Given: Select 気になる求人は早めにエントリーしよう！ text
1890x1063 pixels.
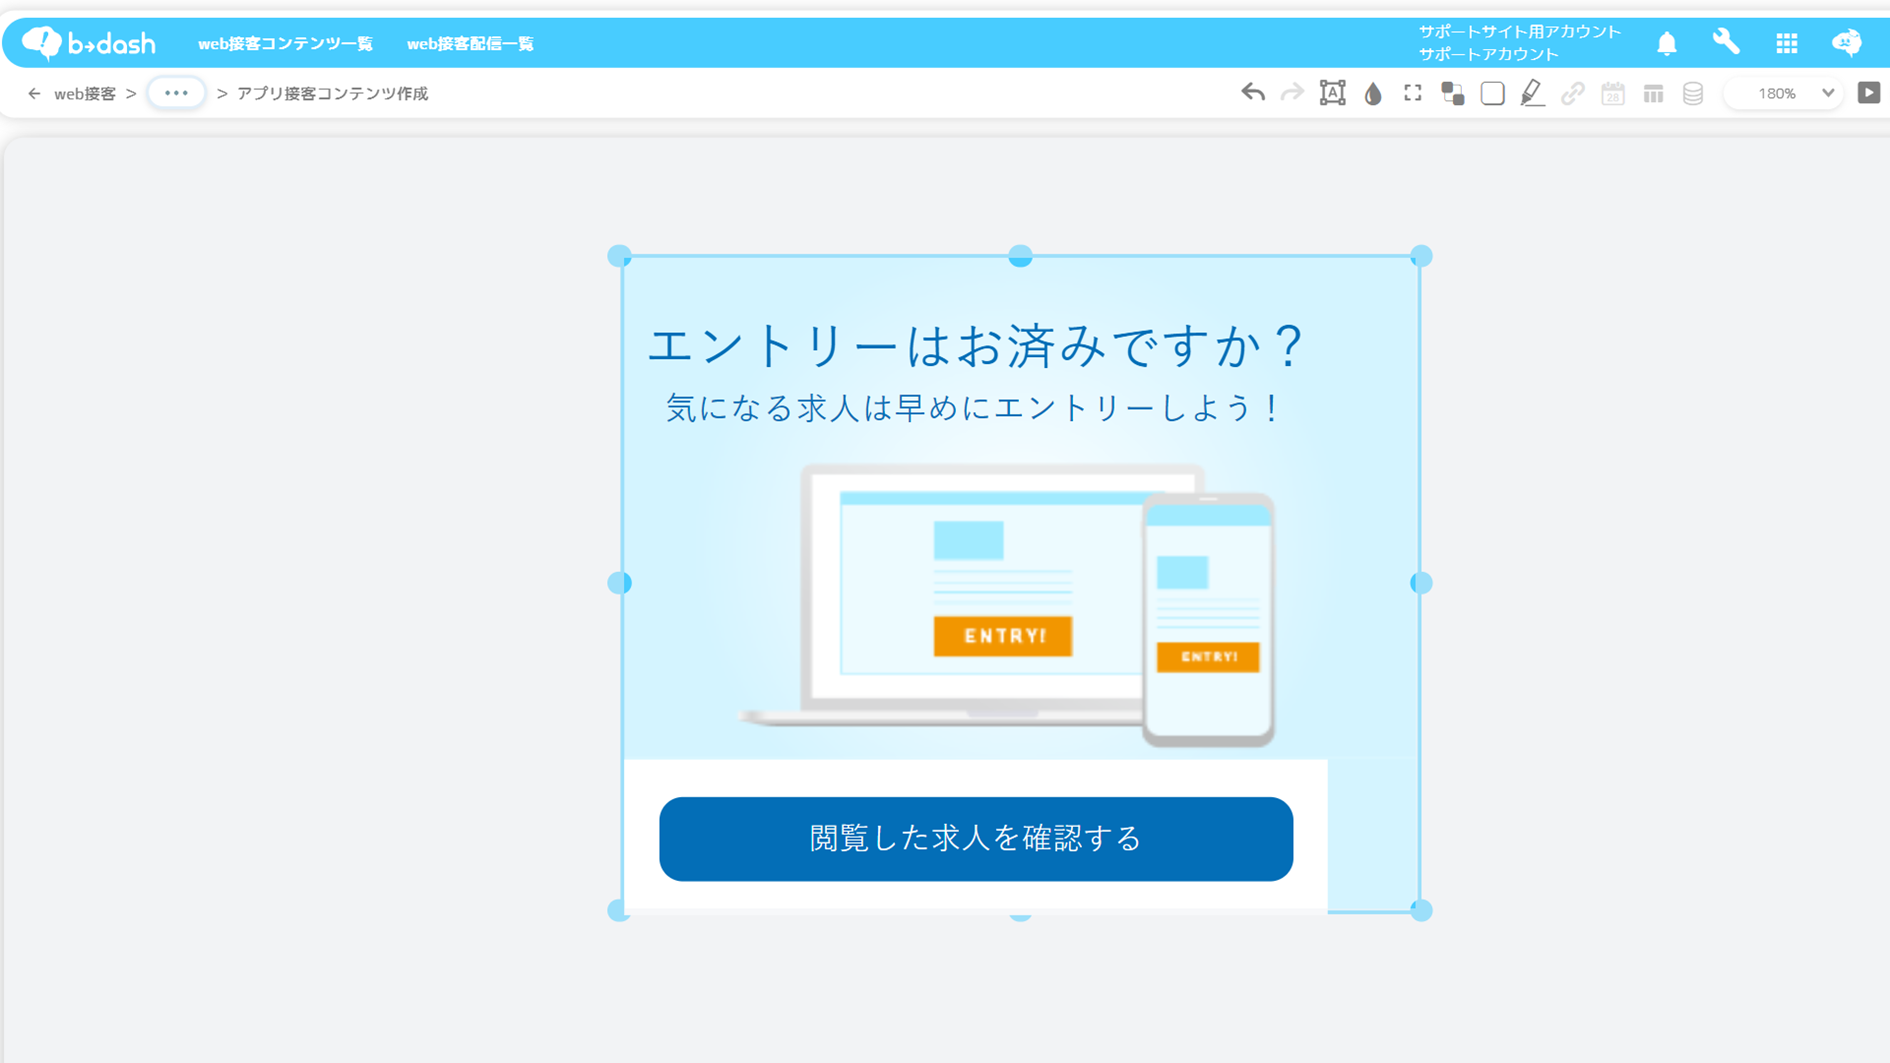Looking at the screenshot, I should (x=974, y=408).
